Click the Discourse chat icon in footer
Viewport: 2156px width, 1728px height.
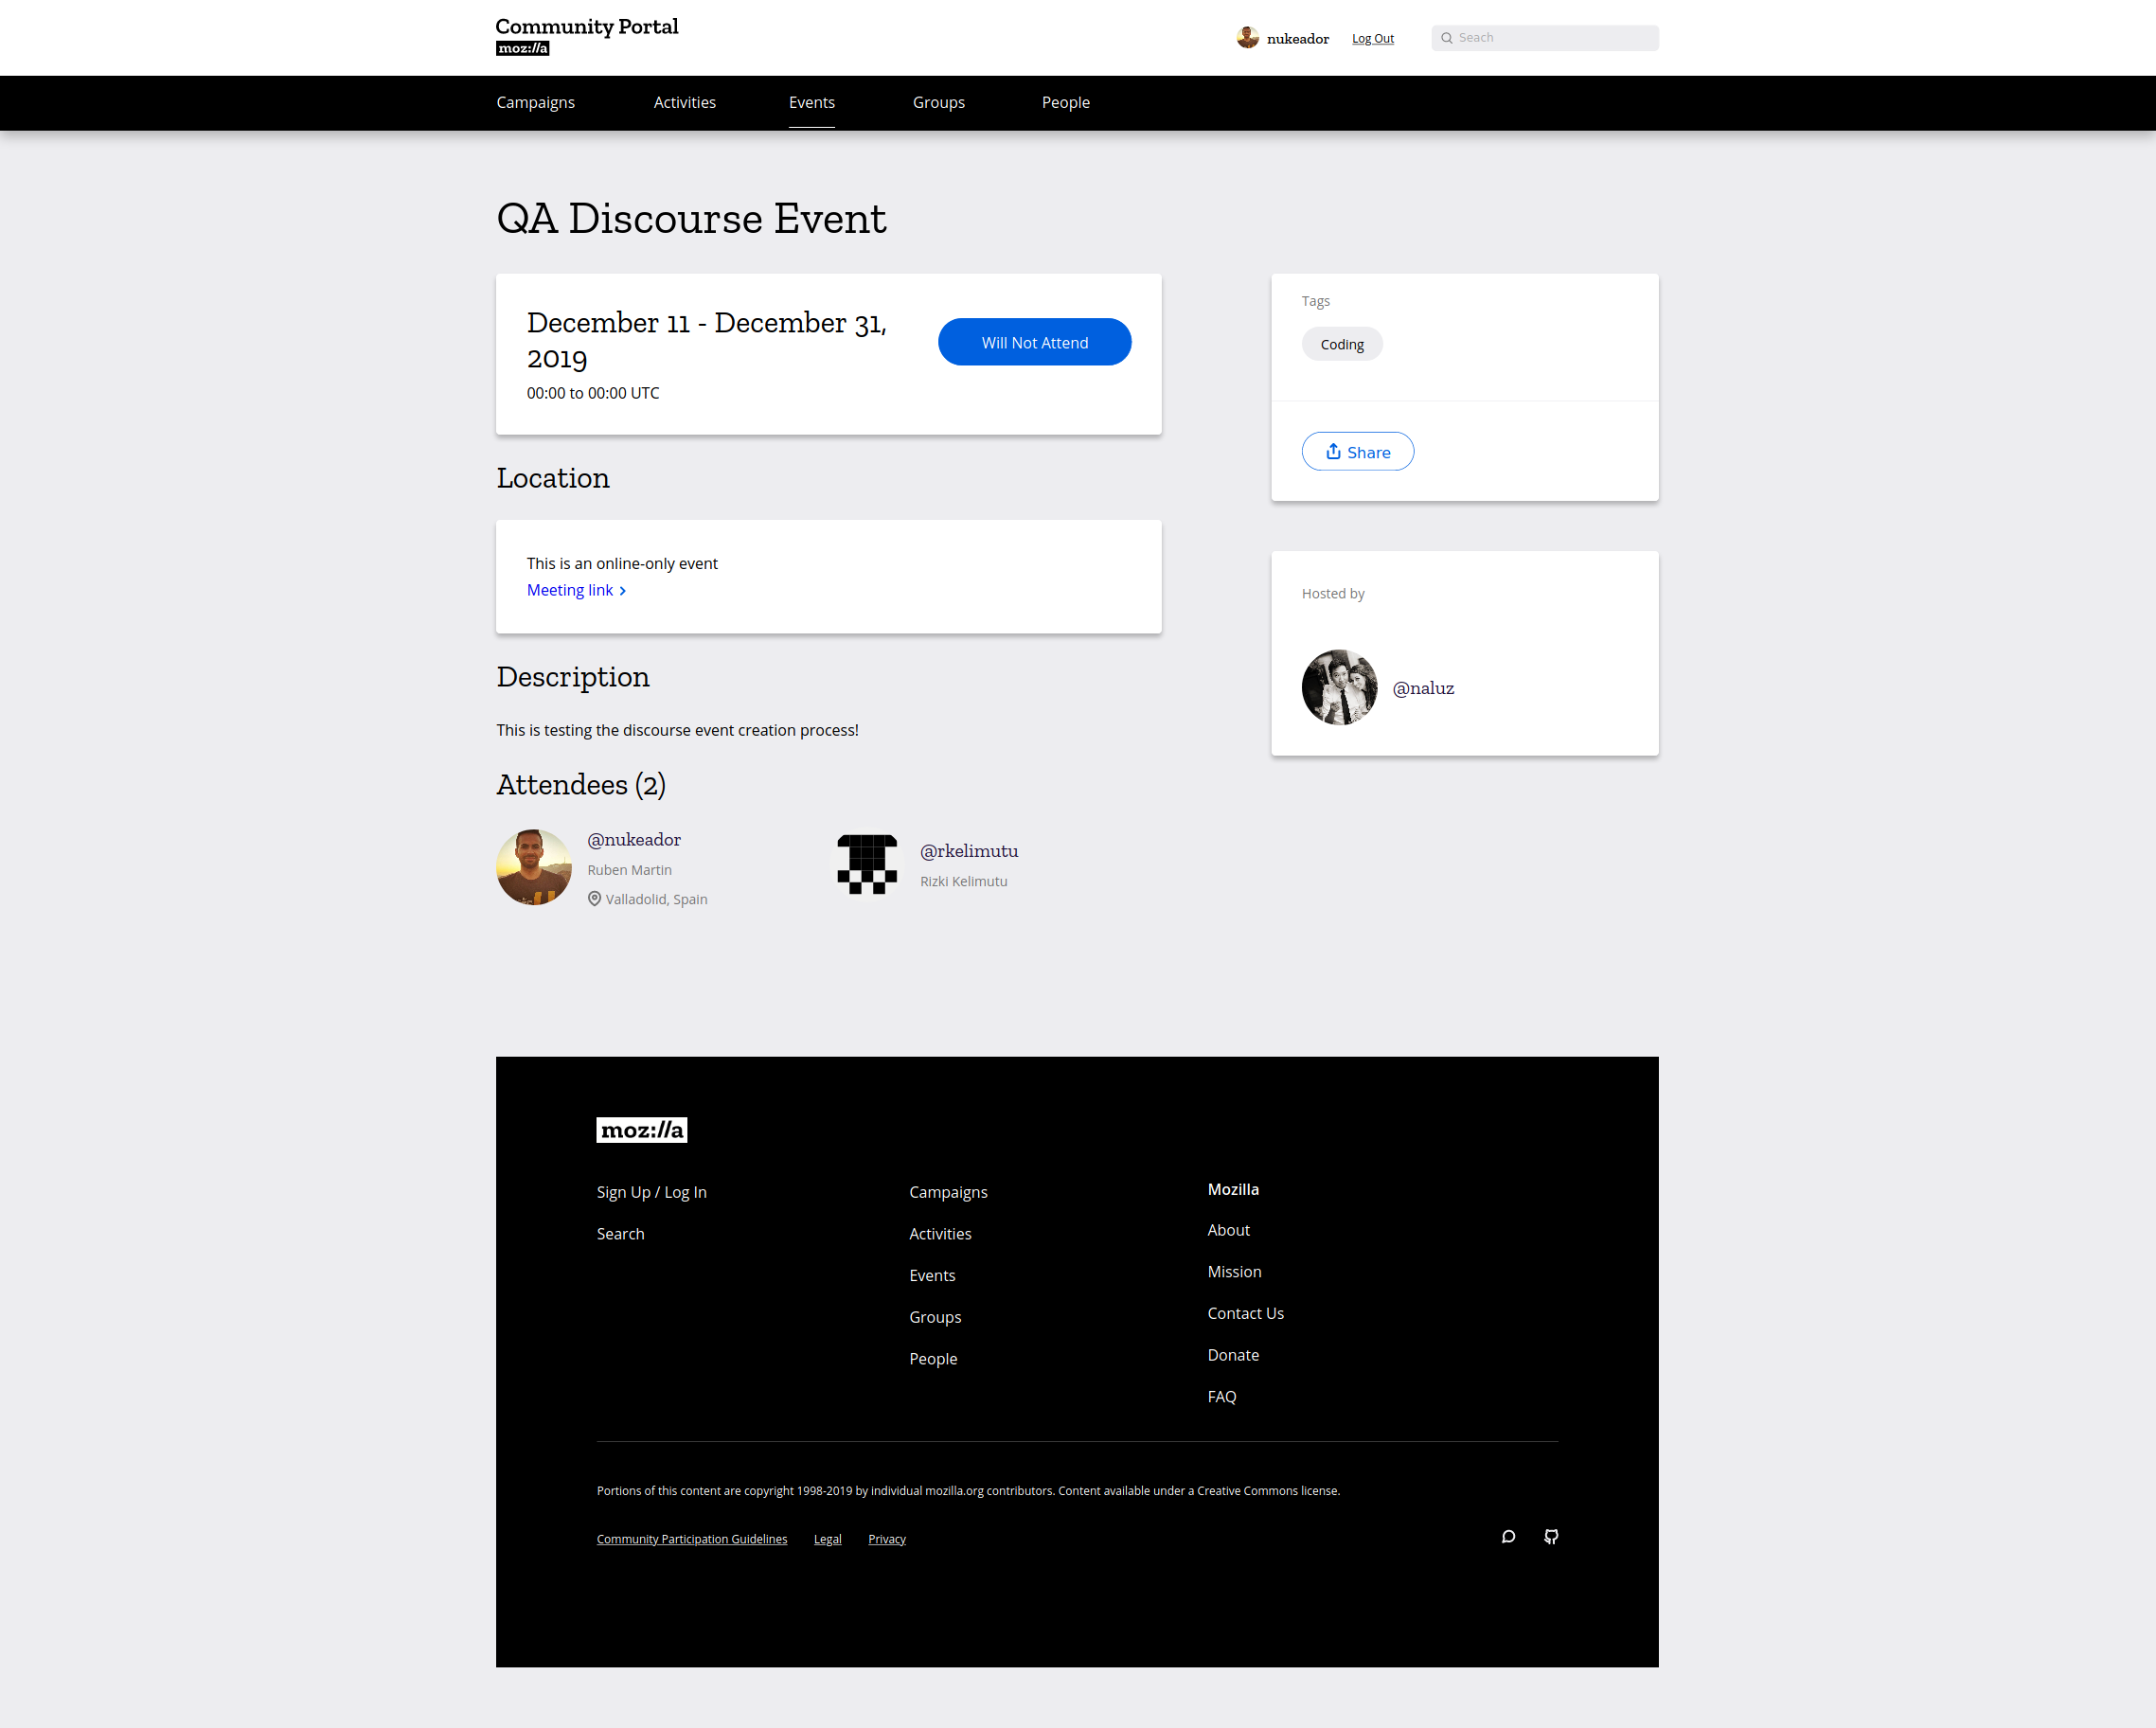click(x=1508, y=1536)
